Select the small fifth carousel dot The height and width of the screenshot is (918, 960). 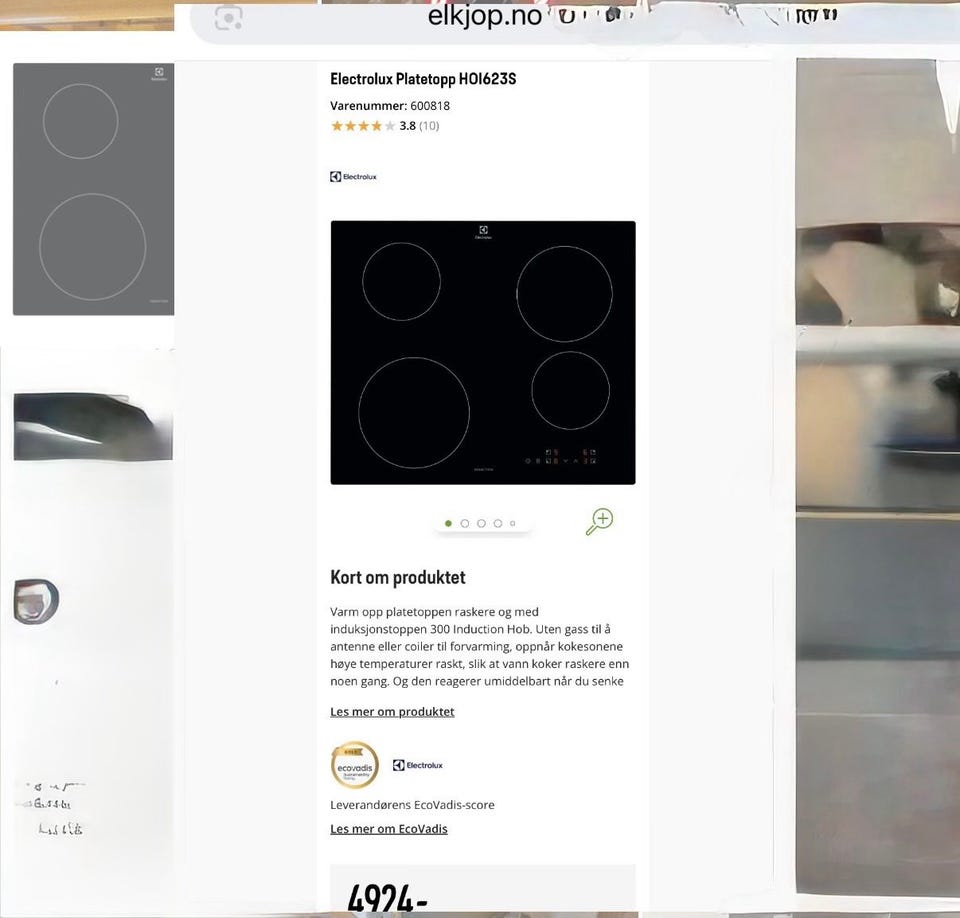512,524
